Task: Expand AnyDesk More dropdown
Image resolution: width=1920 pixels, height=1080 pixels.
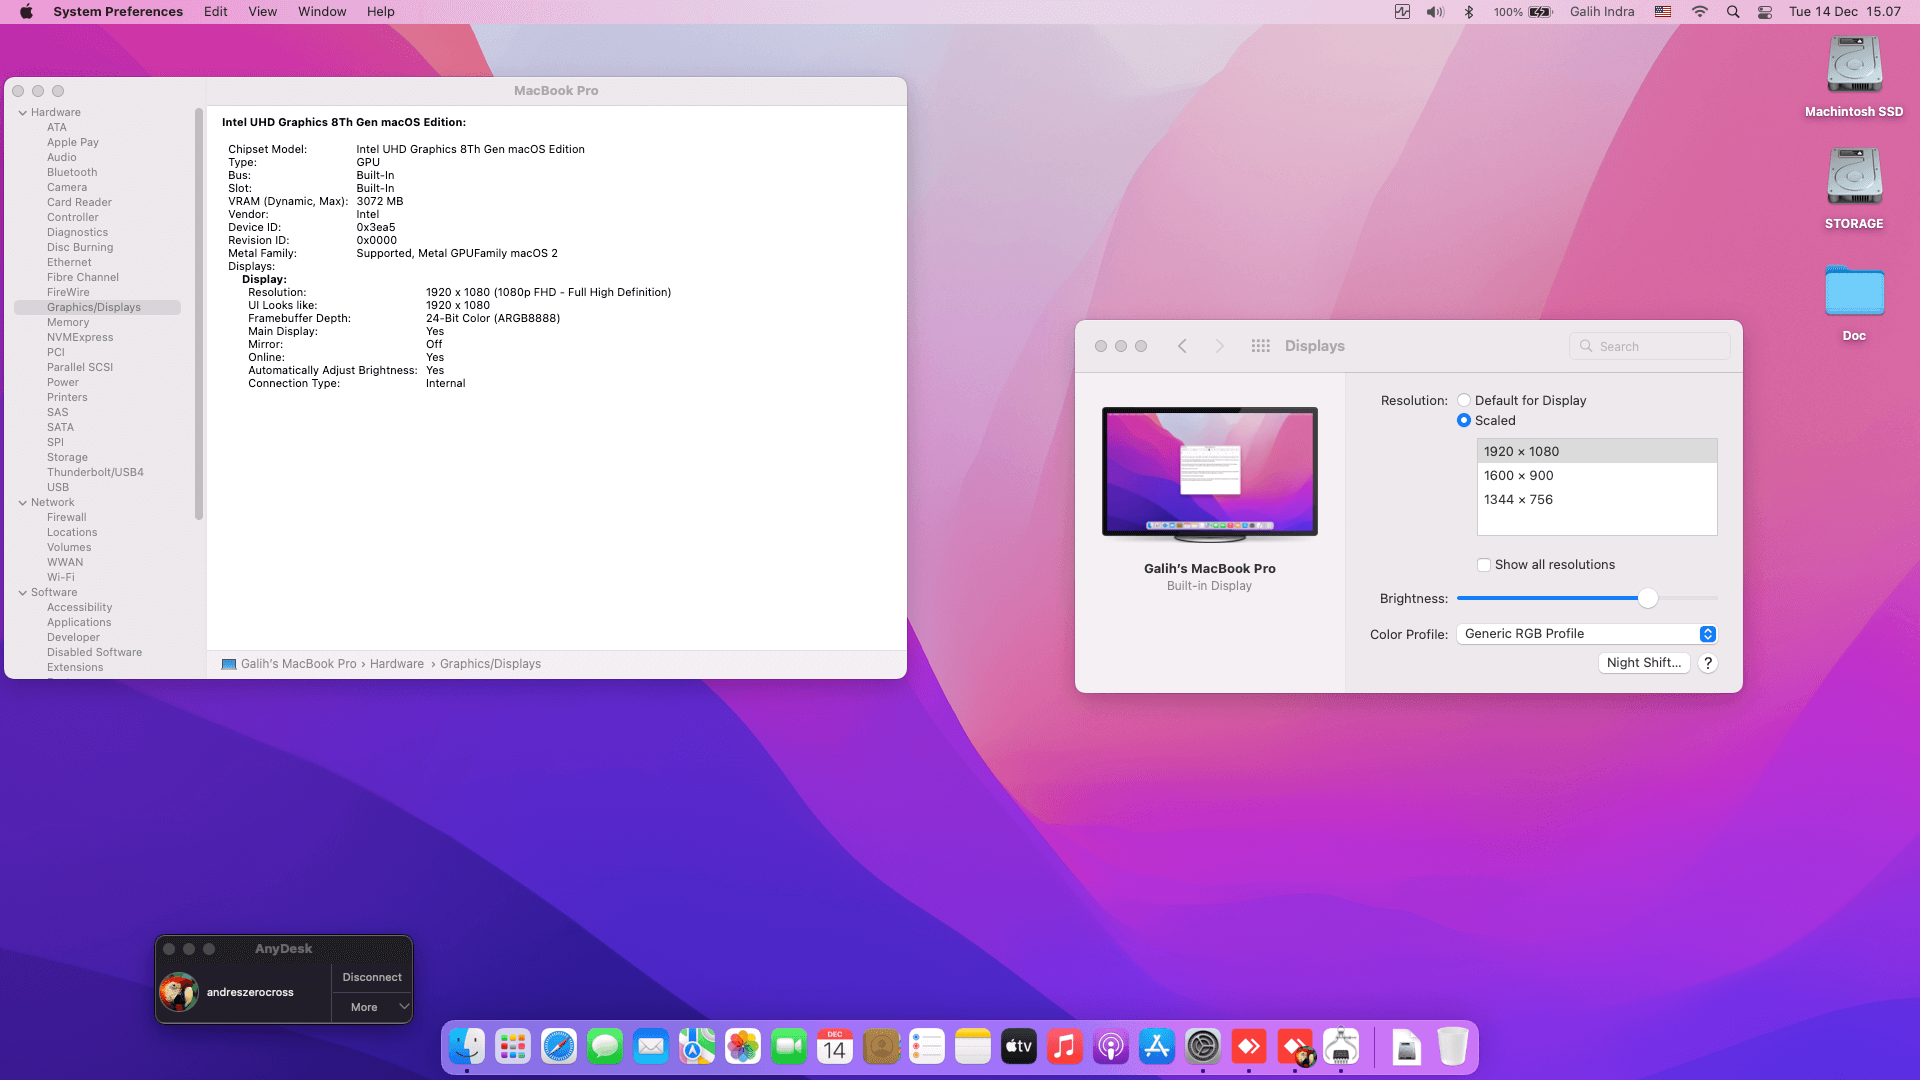Action: 372,1007
